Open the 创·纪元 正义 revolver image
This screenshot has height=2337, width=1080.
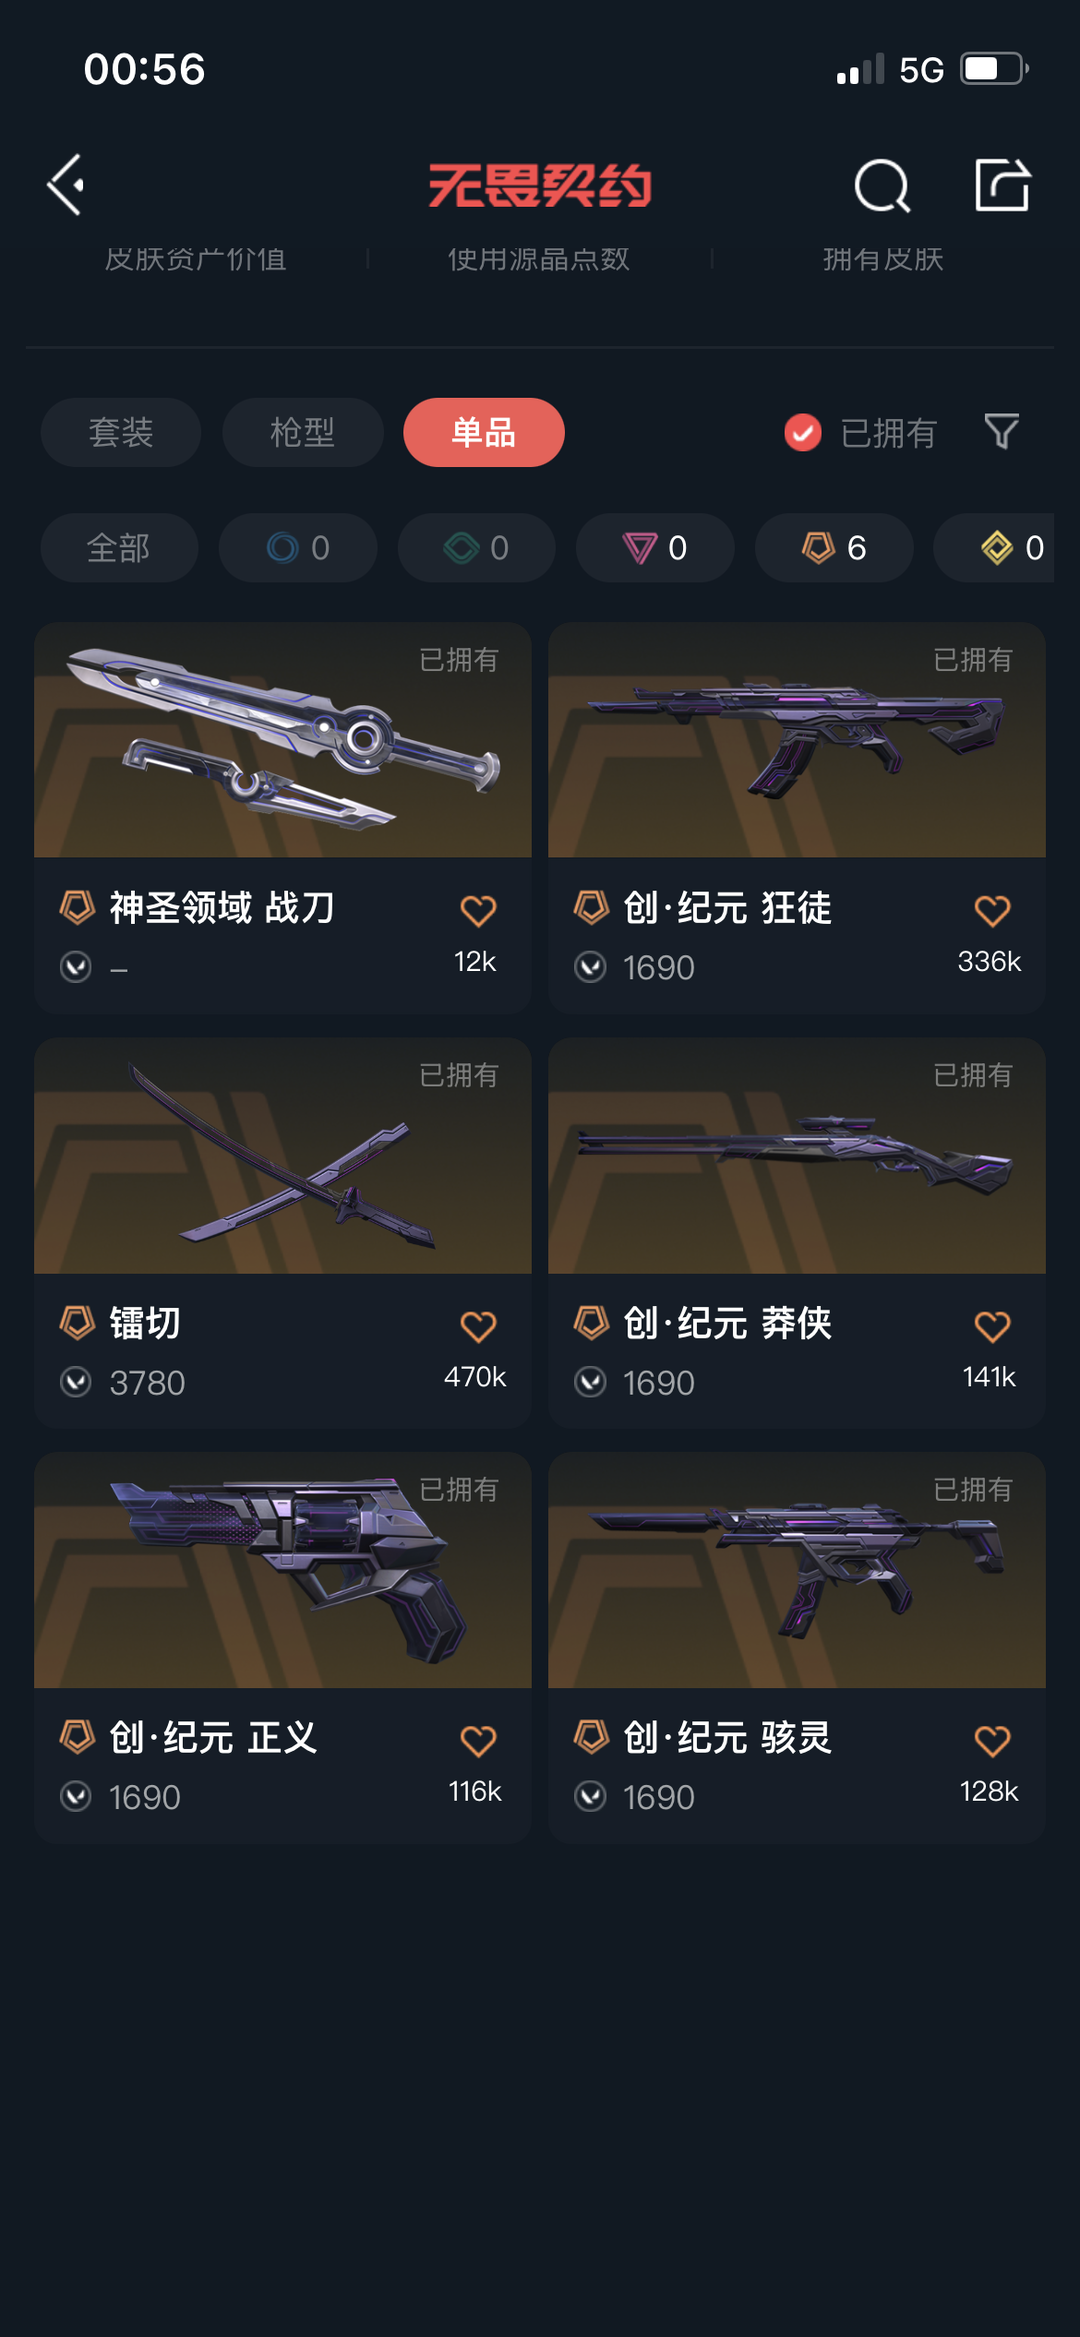coord(283,1571)
